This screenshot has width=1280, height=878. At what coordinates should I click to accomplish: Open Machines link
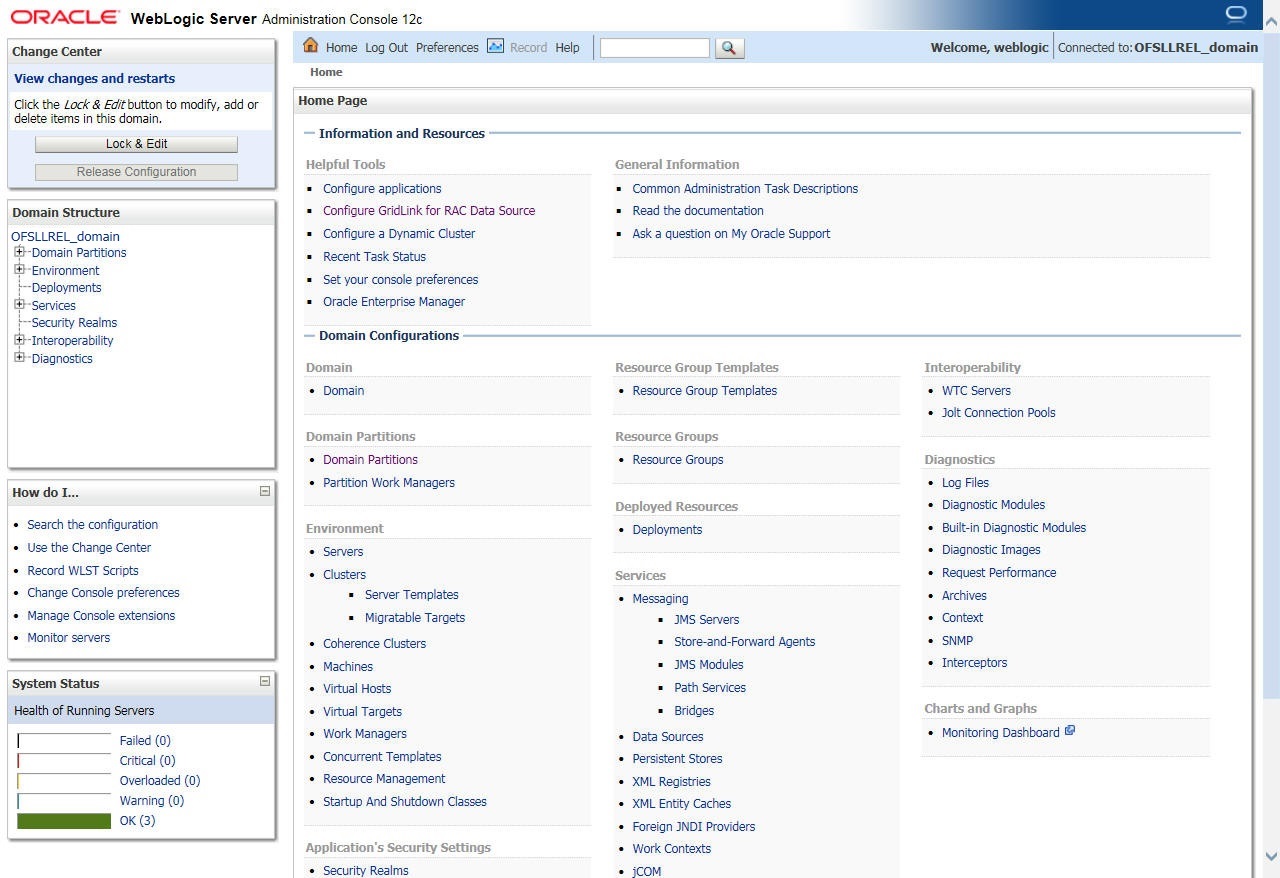348,667
